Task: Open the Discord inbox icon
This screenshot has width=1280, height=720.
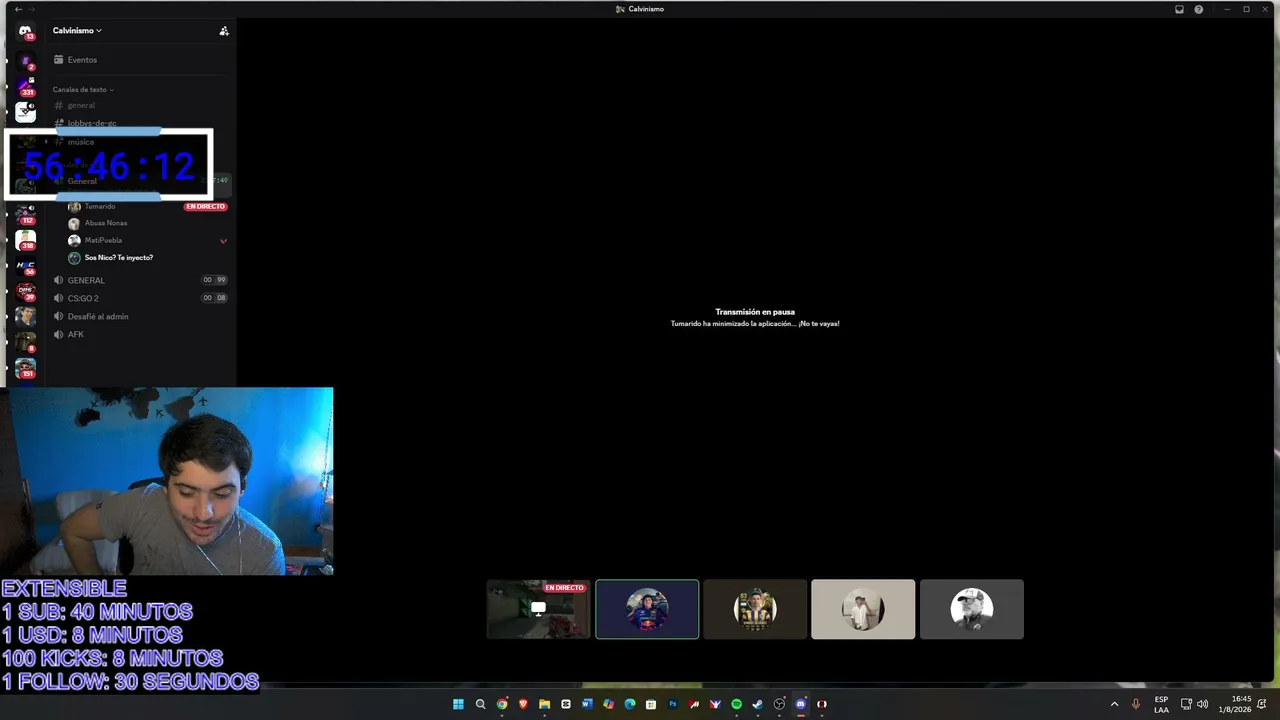Action: (1179, 9)
